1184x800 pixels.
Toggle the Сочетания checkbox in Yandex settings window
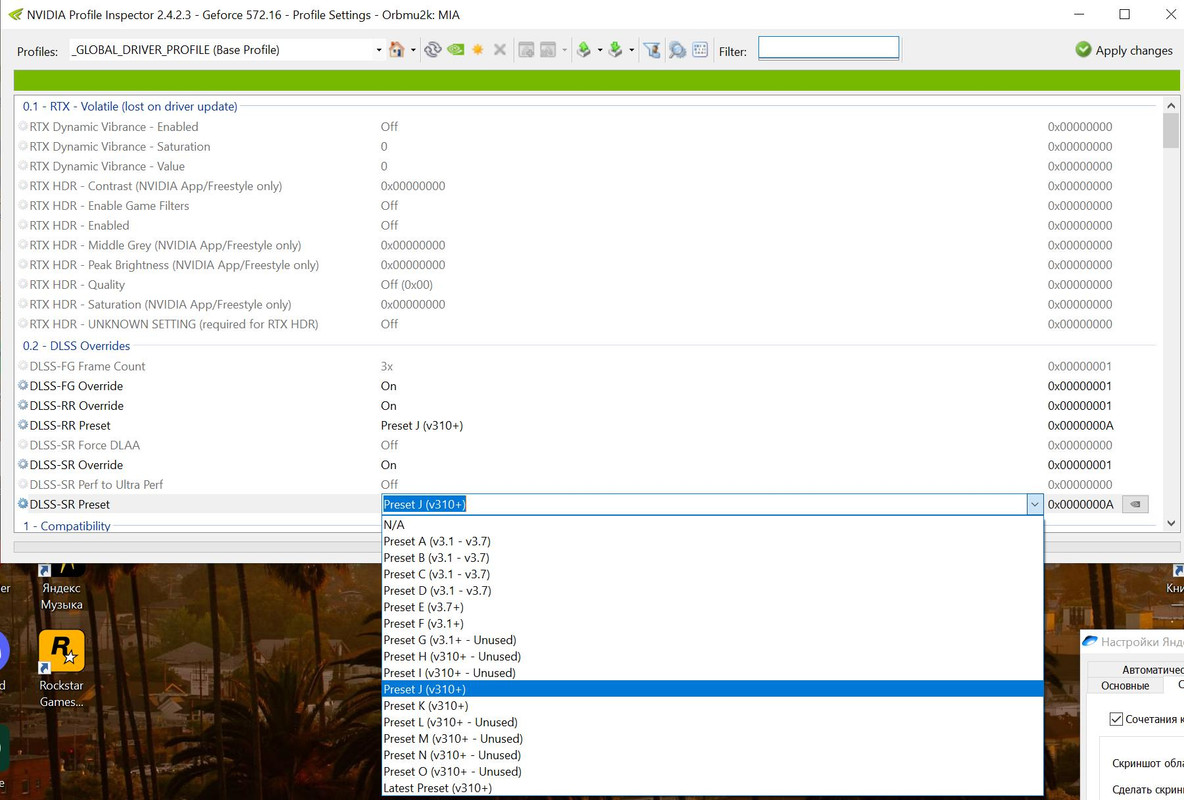pyautogui.click(x=1116, y=718)
